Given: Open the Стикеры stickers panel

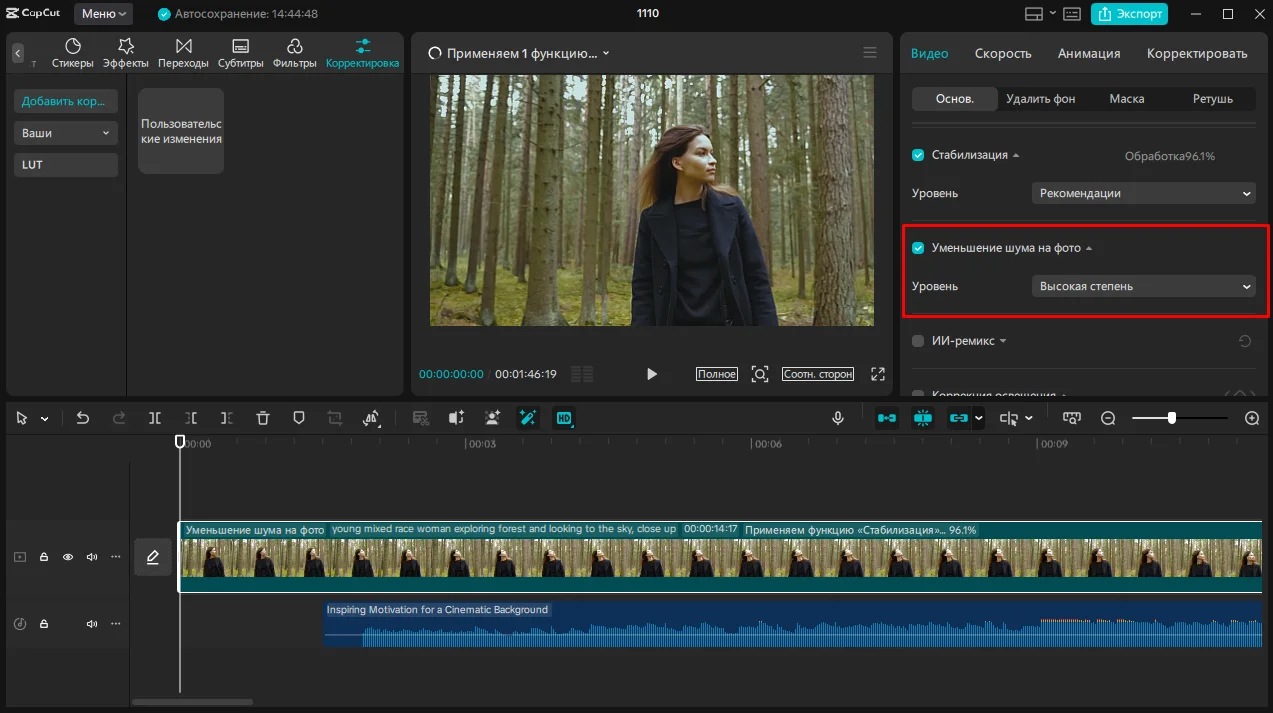Looking at the screenshot, I should 73,53.
